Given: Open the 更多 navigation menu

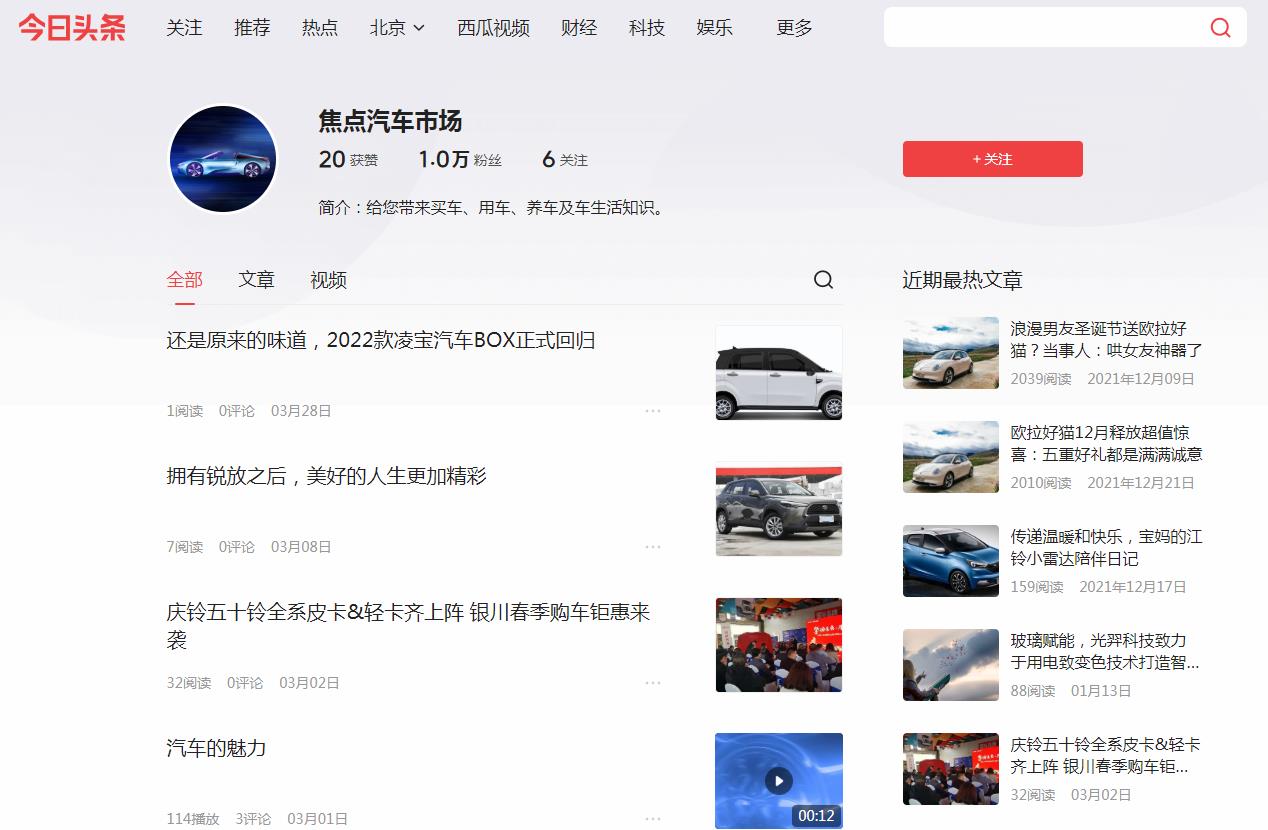Looking at the screenshot, I should [795, 28].
